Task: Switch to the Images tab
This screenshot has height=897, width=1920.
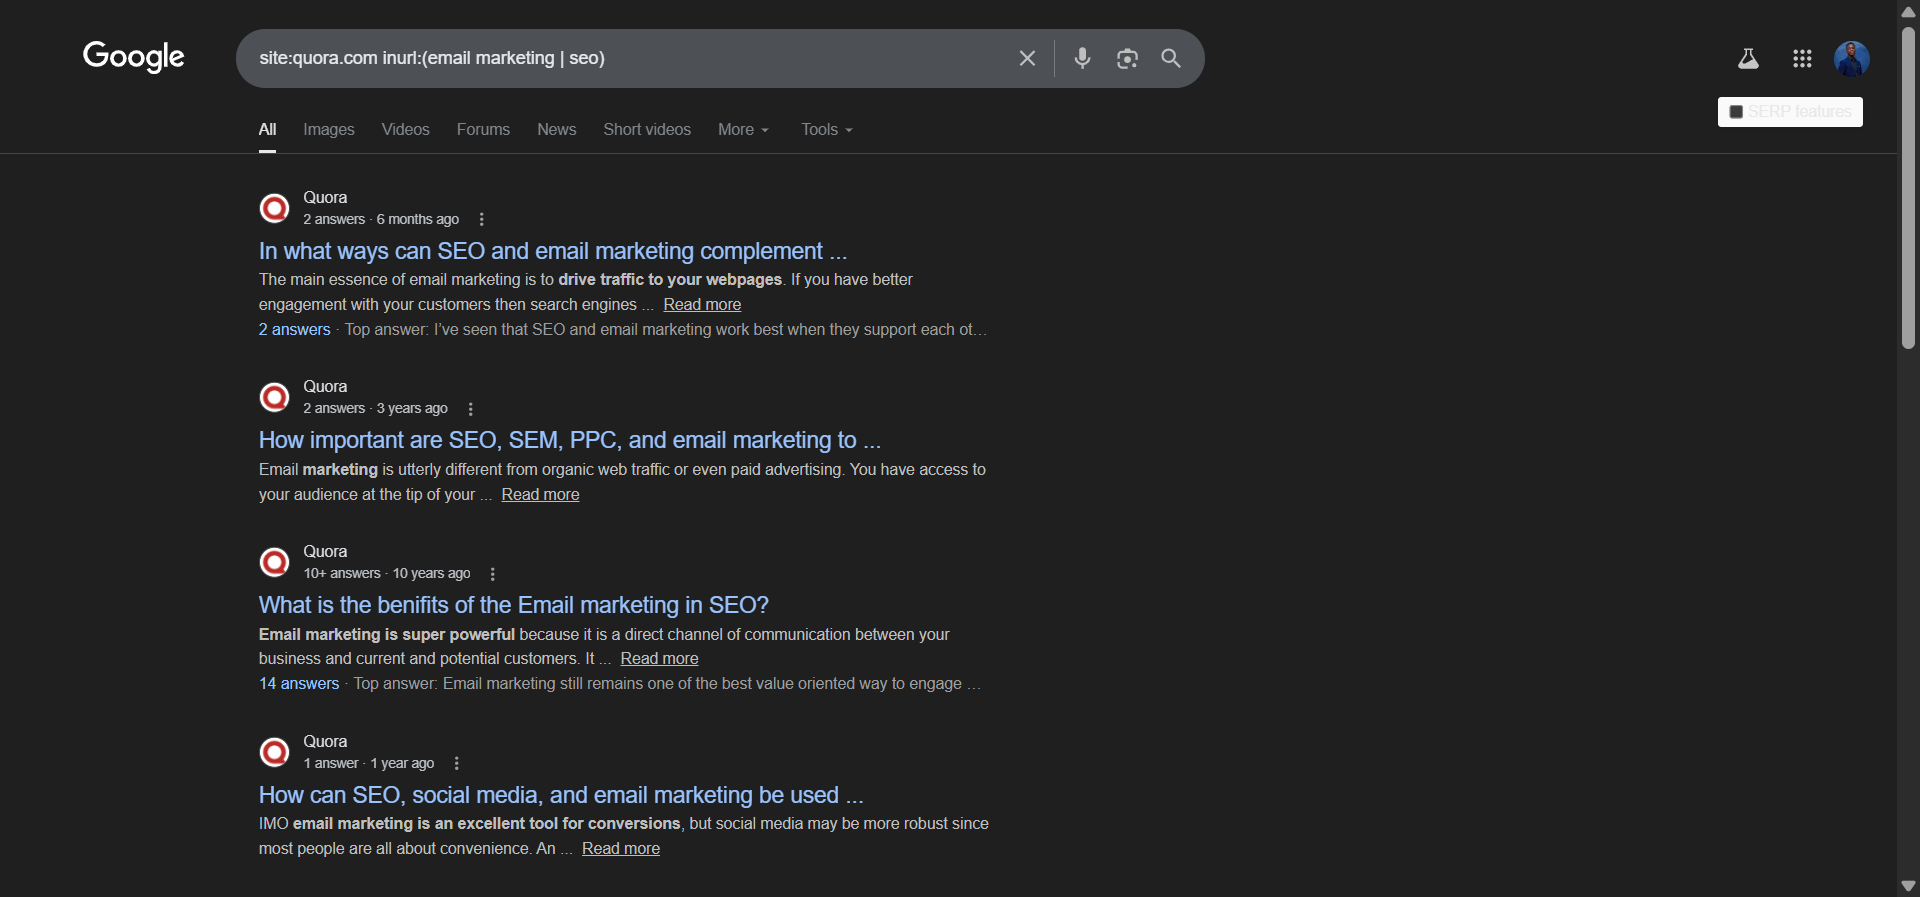Action: click(x=329, y=130)
